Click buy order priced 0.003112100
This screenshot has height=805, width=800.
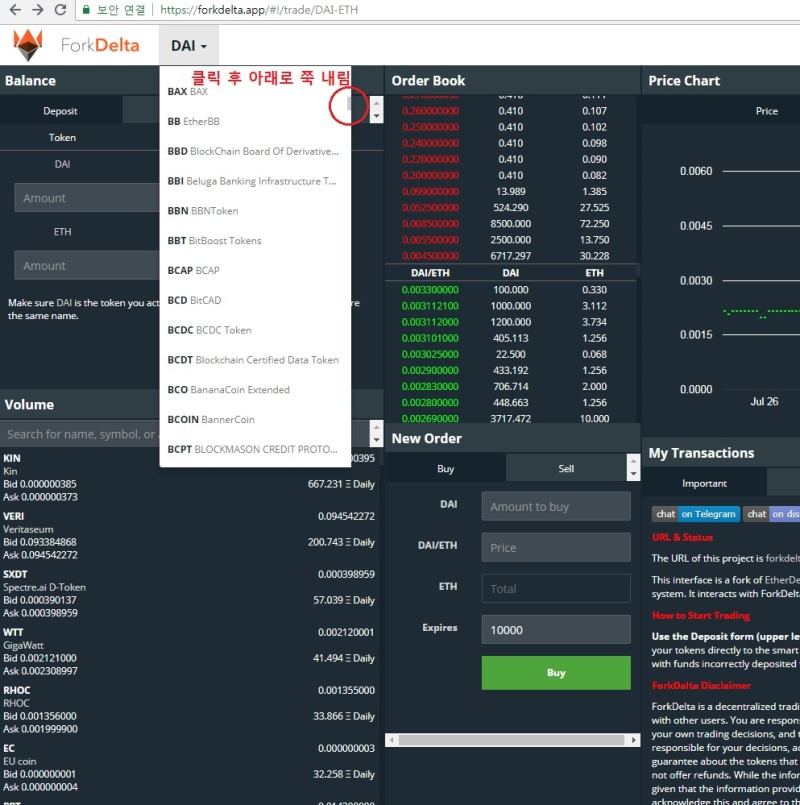(x=511, y=306)
